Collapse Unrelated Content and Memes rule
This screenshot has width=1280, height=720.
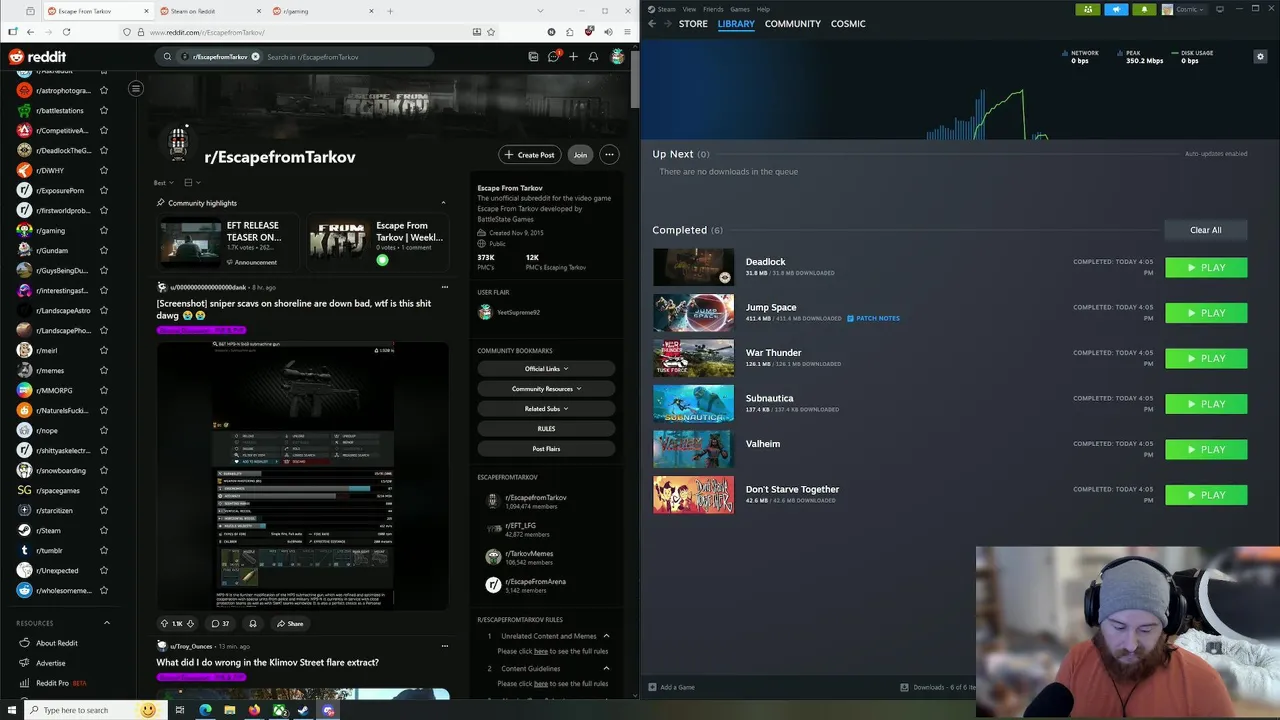[x=606, y=636]
